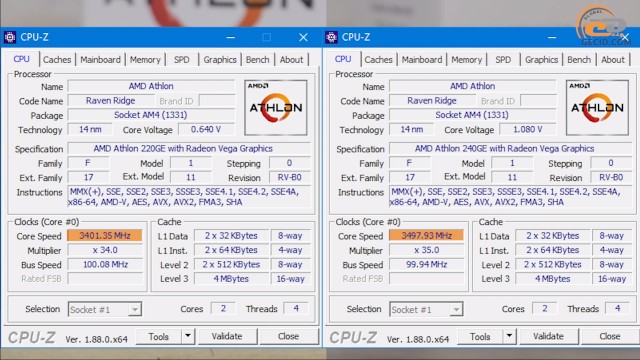Minimize the left CPU-Z window
Screen dimensions: 640x360
click(x=231, y=38)
